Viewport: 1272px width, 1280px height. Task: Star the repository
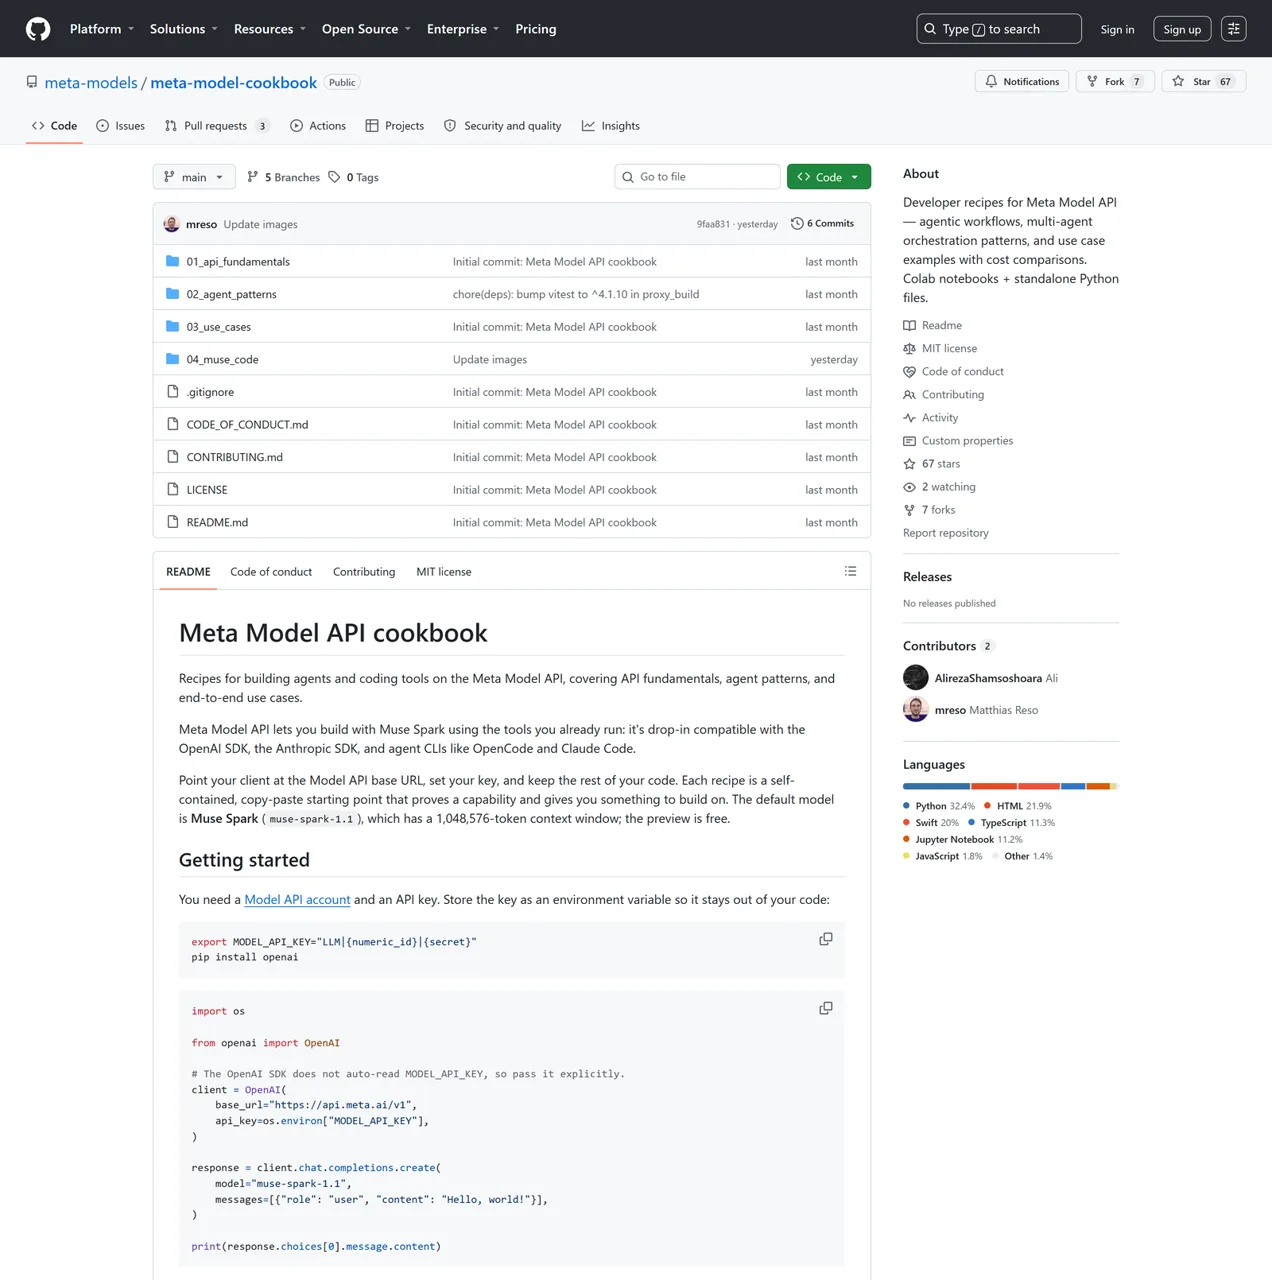click(x=1204, y=82)
